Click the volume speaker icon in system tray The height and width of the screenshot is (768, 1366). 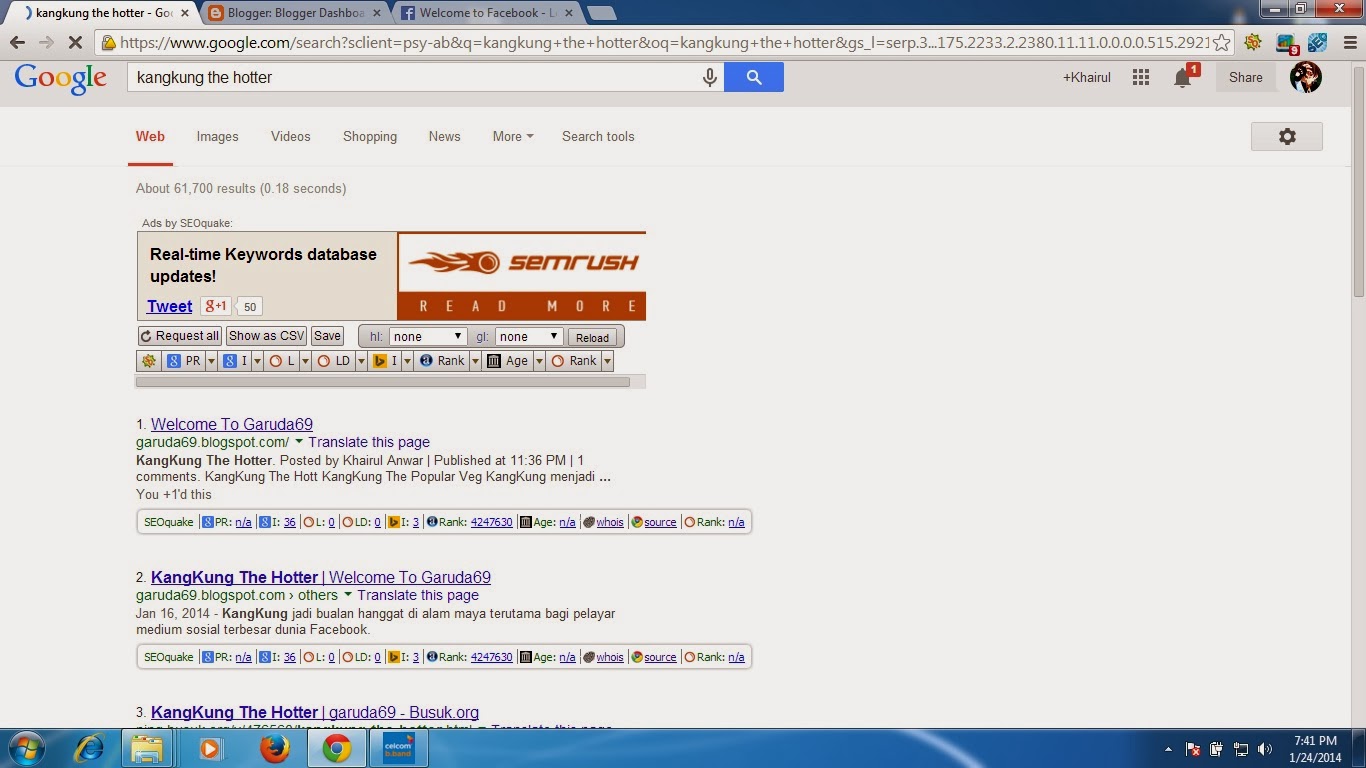click(x=1265, y=749)
